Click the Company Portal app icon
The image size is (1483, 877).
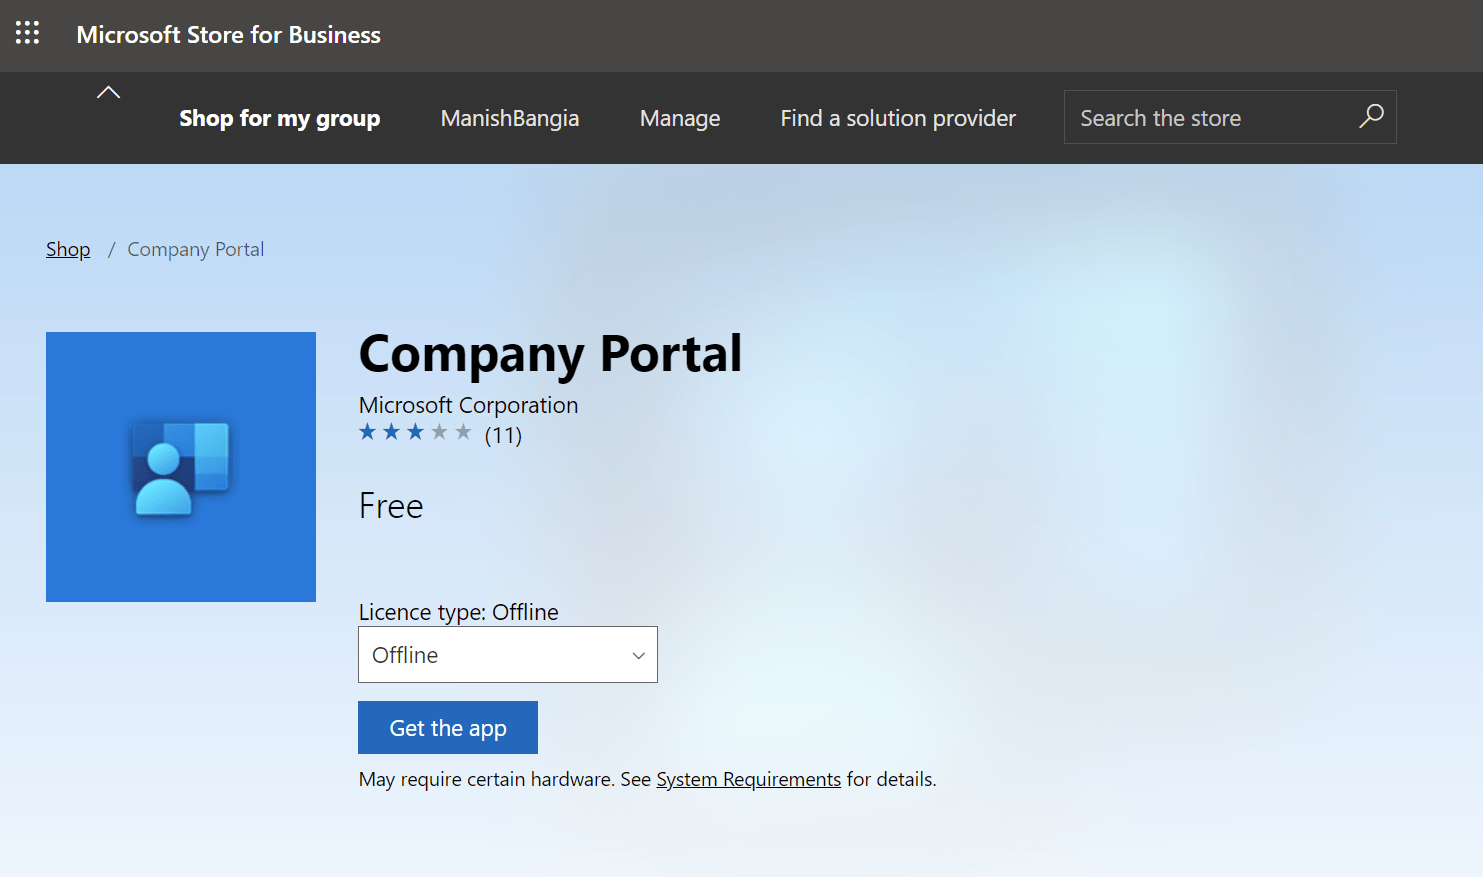point(180,466)
